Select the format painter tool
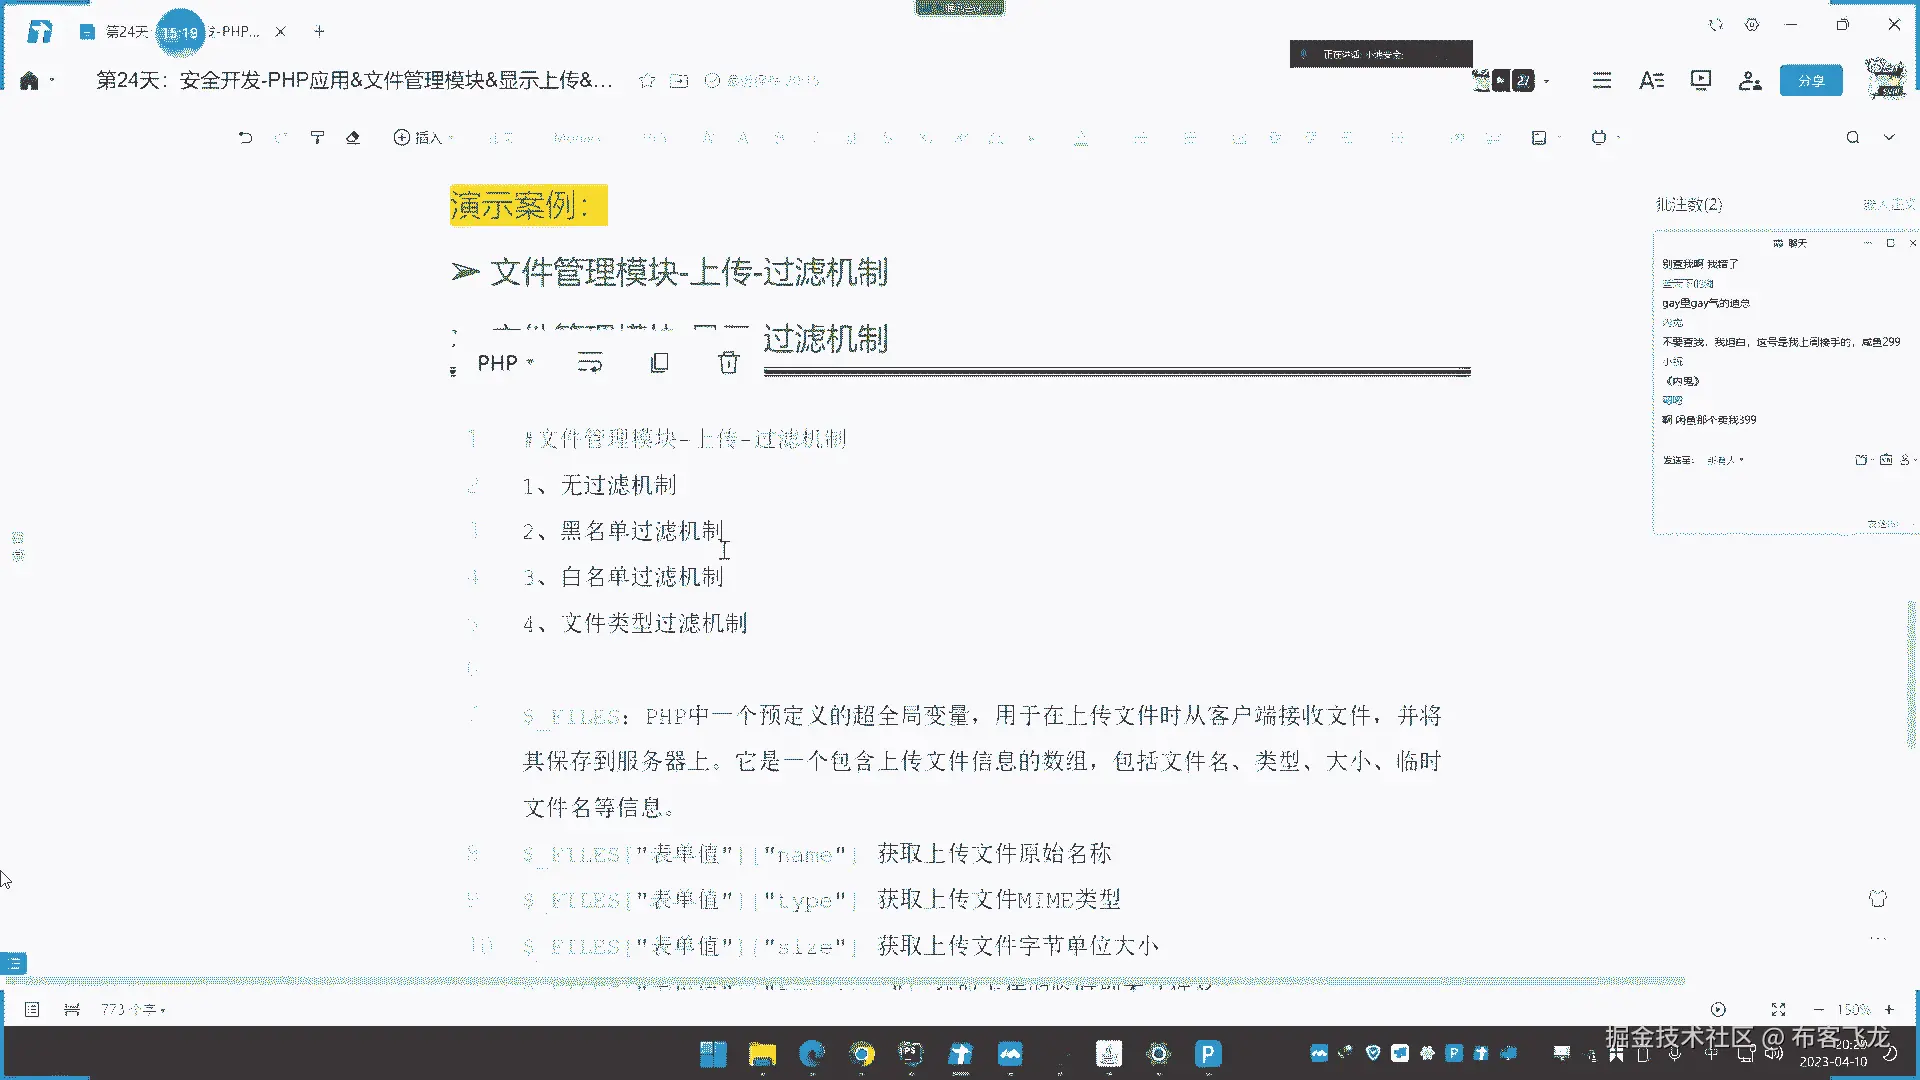 (317, 138)
